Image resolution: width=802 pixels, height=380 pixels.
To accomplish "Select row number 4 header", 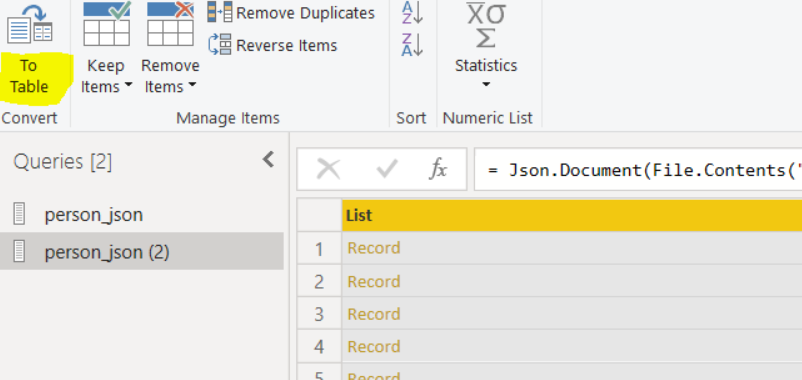I will [x=319, y=346].
